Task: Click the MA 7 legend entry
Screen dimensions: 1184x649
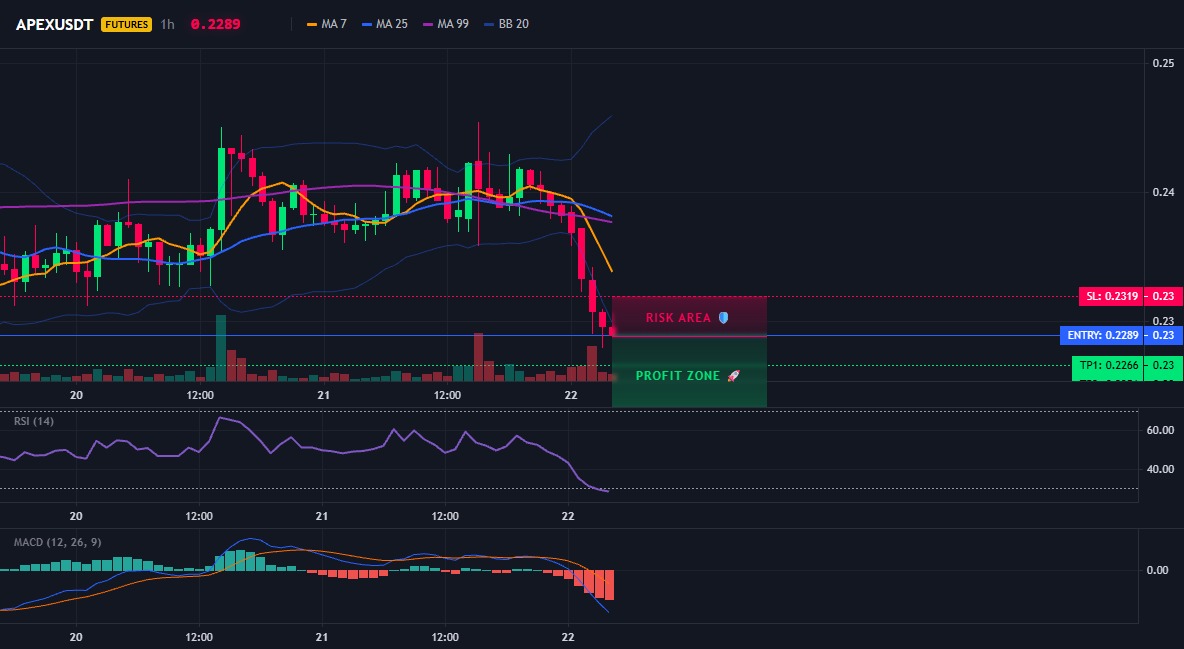Action: [327, 24]
